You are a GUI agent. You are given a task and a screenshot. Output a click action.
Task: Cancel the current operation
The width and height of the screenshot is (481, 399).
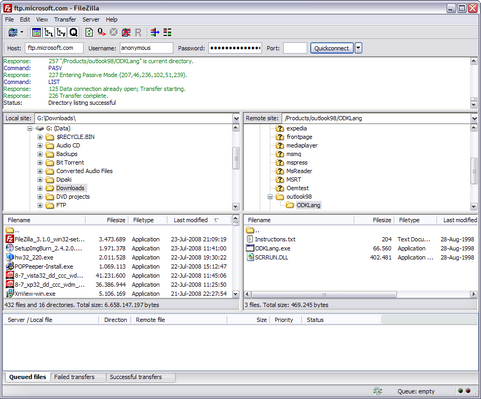pyautogui.click(x=114, y=32)
